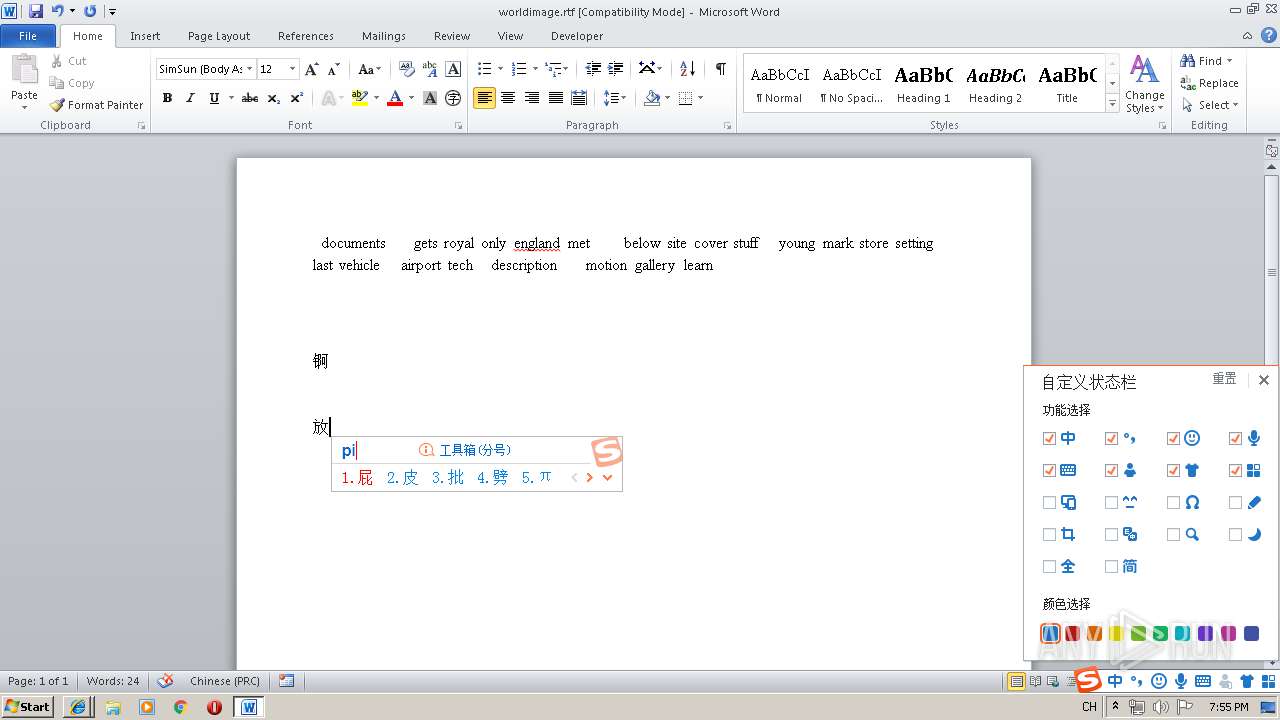Open the Phonetic Guide tool
Image resolution: width=1280 pixels, height=720 pixels.
click(x=430, y=69)
